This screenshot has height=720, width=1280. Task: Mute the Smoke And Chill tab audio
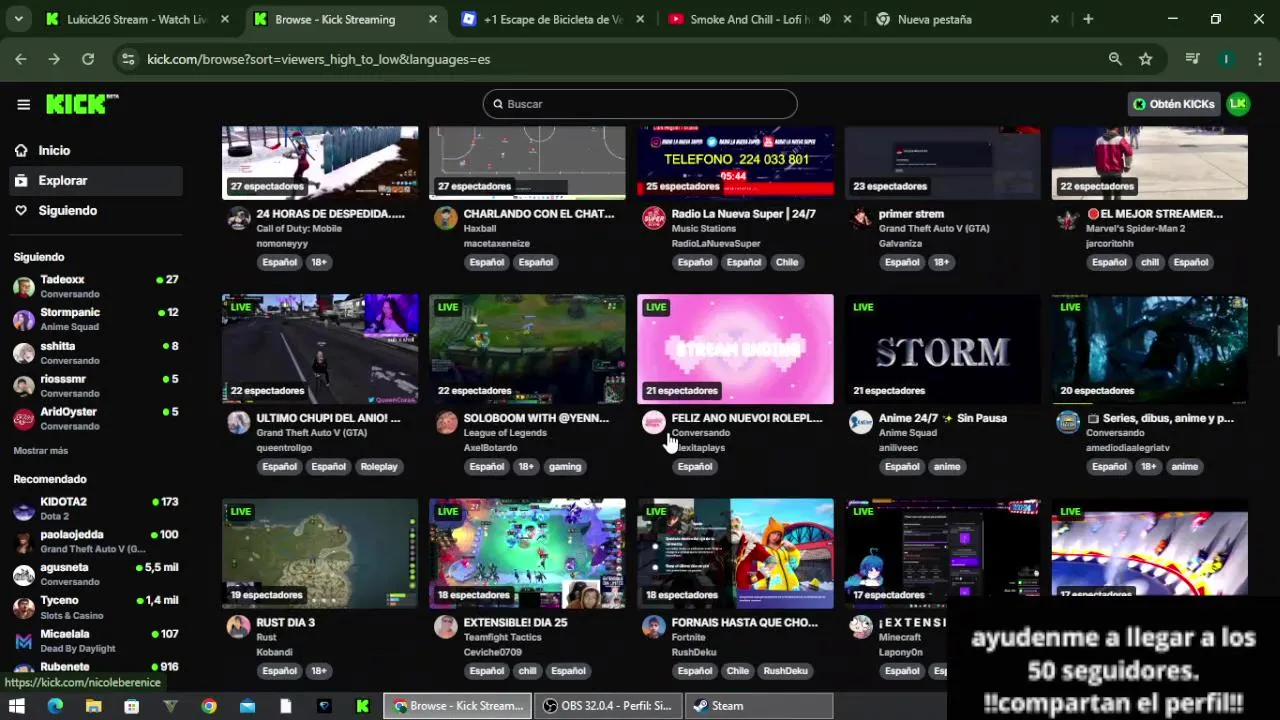click(x=825, y=19)
